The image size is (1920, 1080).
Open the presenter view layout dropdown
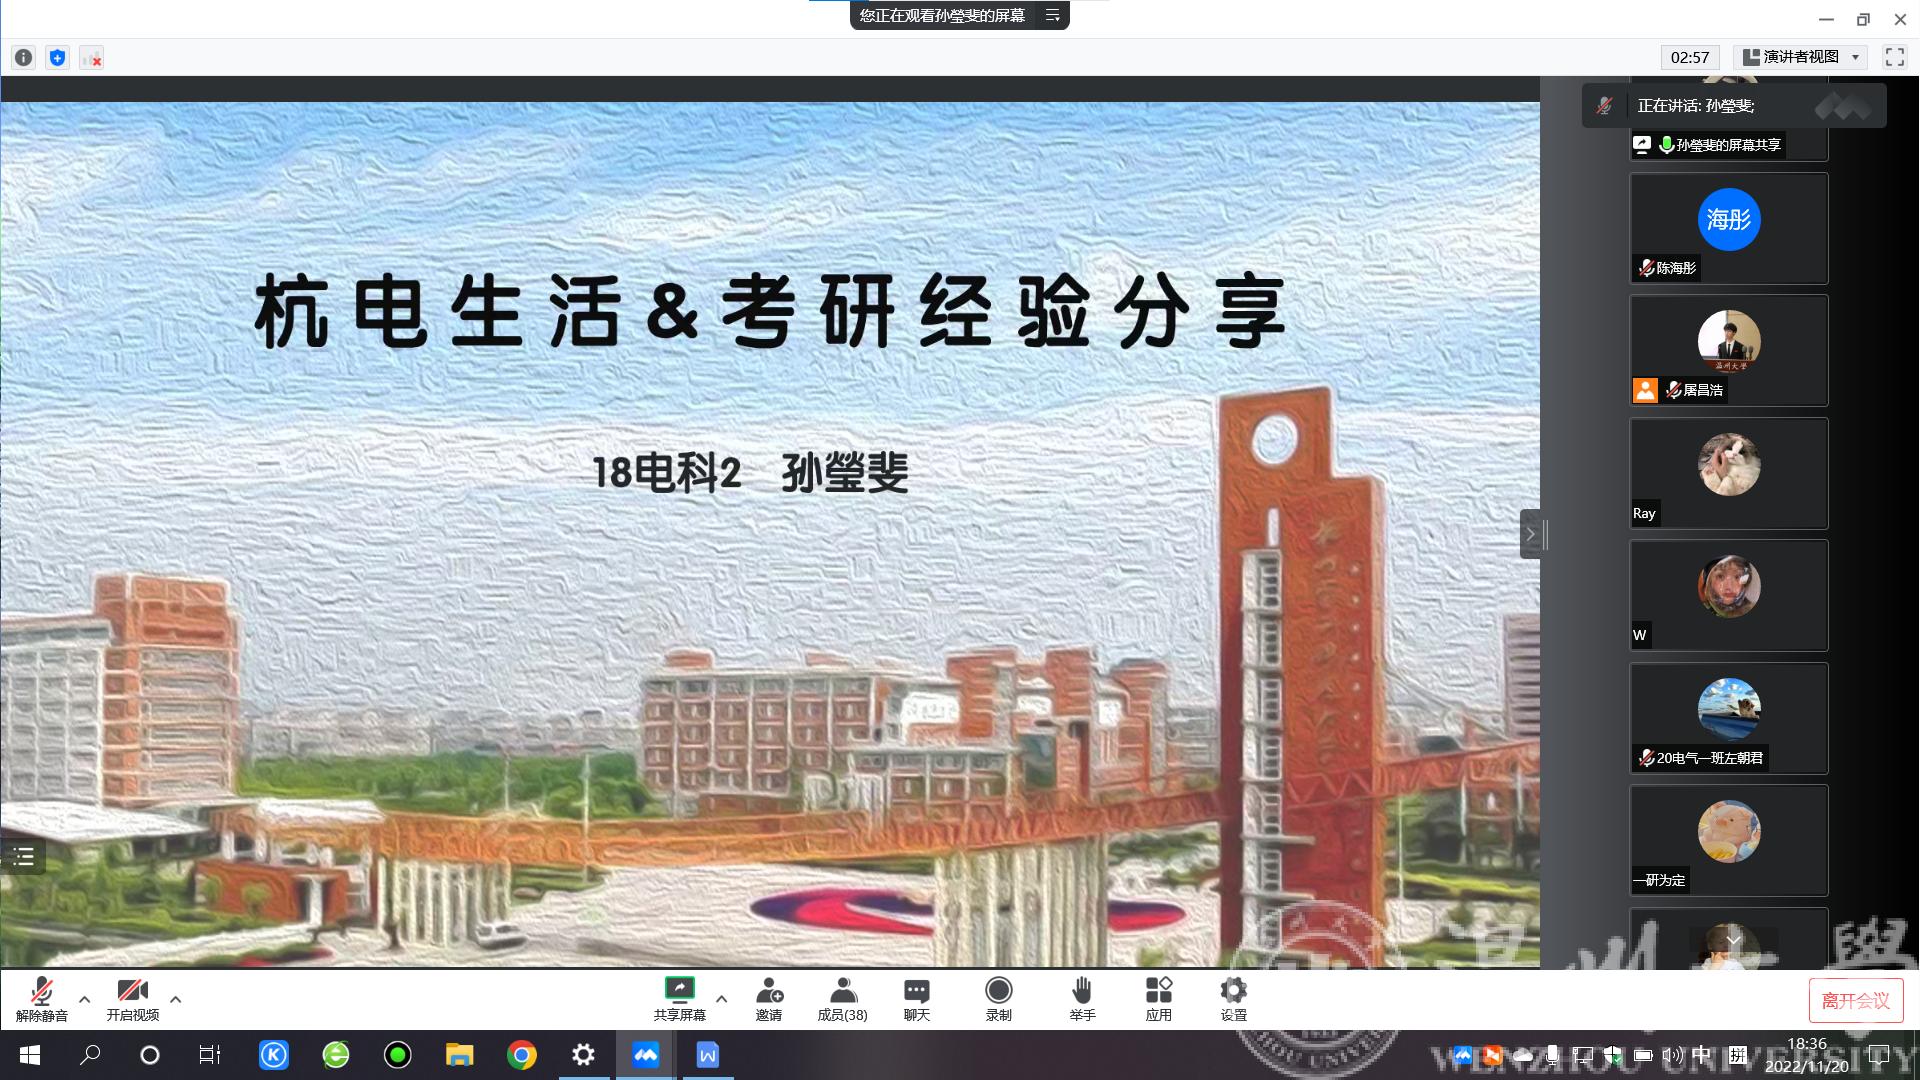[1802, 57]
